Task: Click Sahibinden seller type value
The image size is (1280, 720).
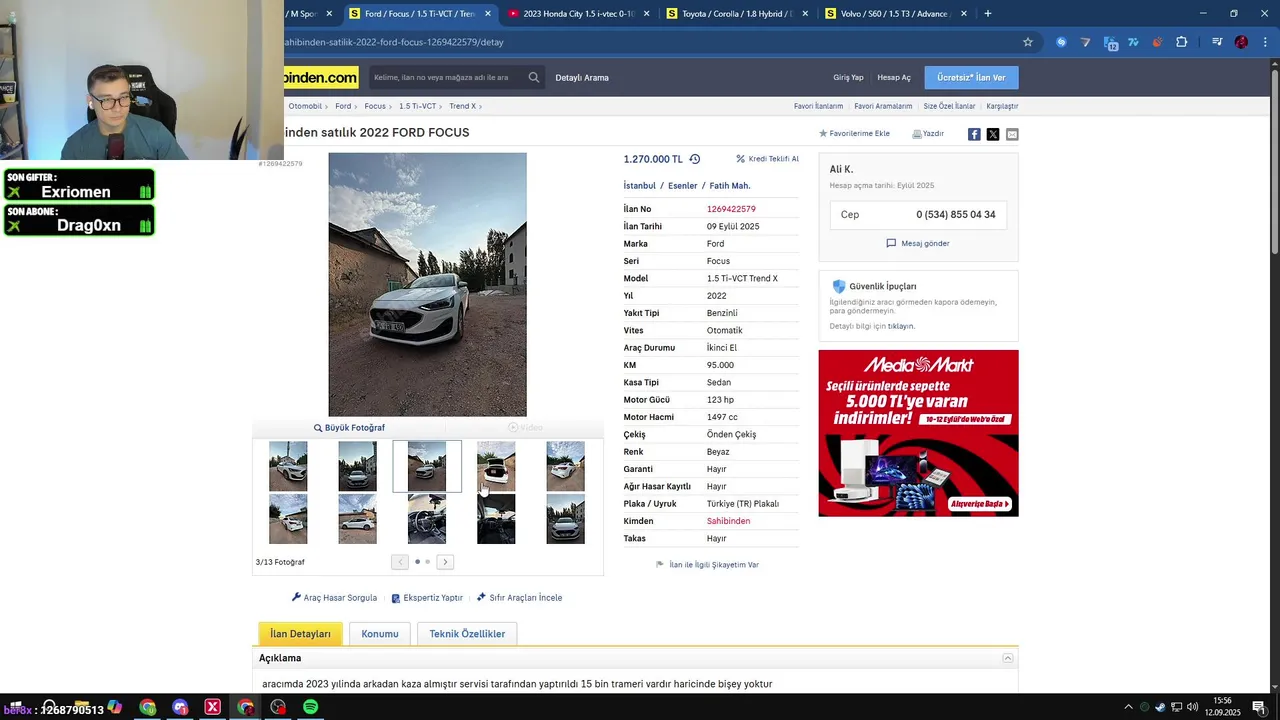Action: pos(728,521)
